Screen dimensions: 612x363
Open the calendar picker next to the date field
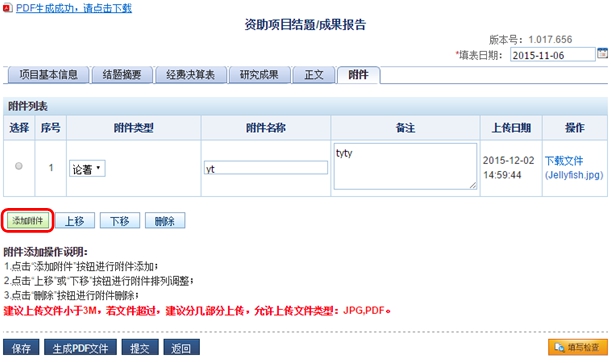(x=603, y=53)
